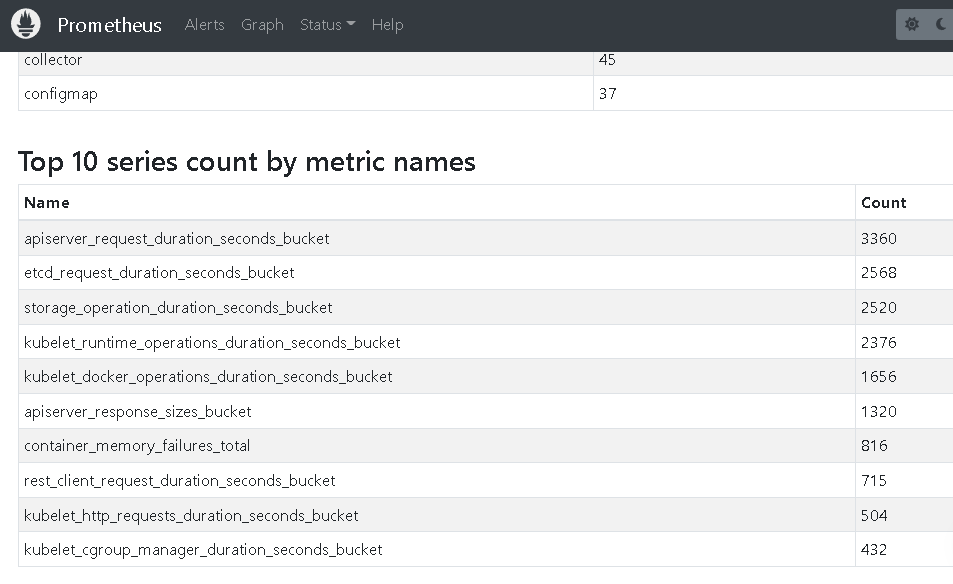
Task: Click the Name column header
Action: (x=47, y=202)
